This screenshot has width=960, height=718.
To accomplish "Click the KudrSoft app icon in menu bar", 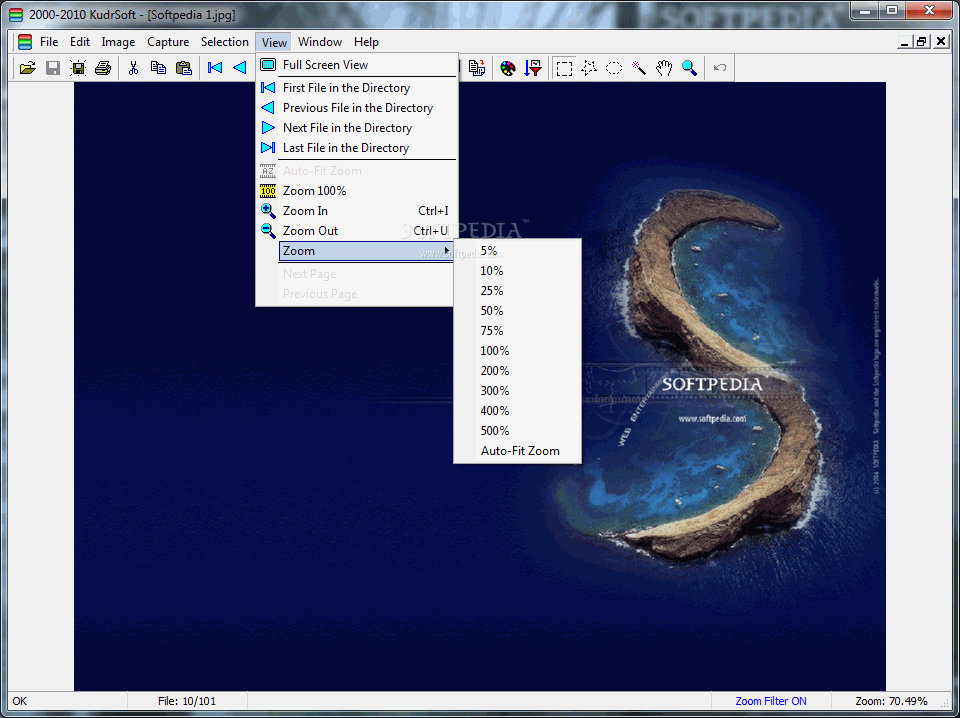I will pyautogui.click(x=24, y=42).
